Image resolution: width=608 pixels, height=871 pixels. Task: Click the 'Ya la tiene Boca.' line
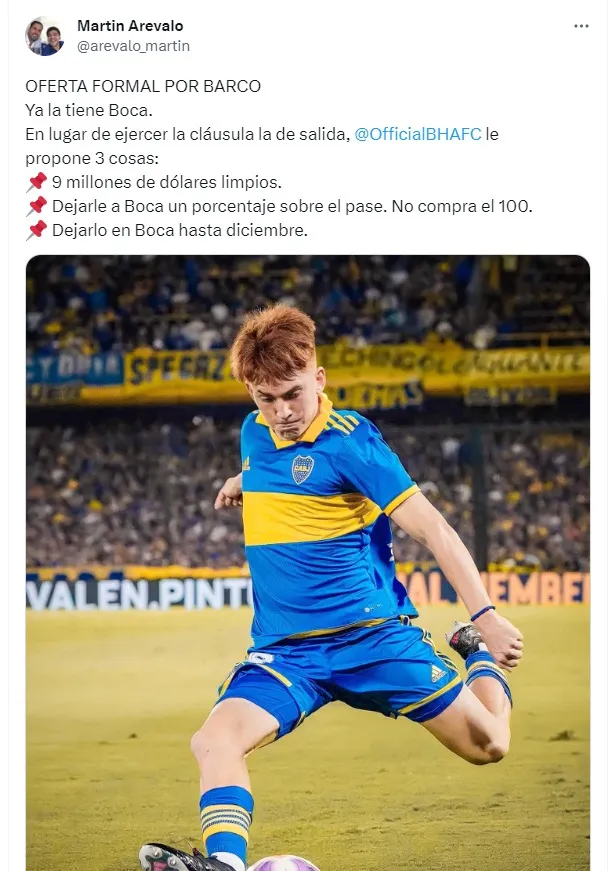tap(89, 111)
